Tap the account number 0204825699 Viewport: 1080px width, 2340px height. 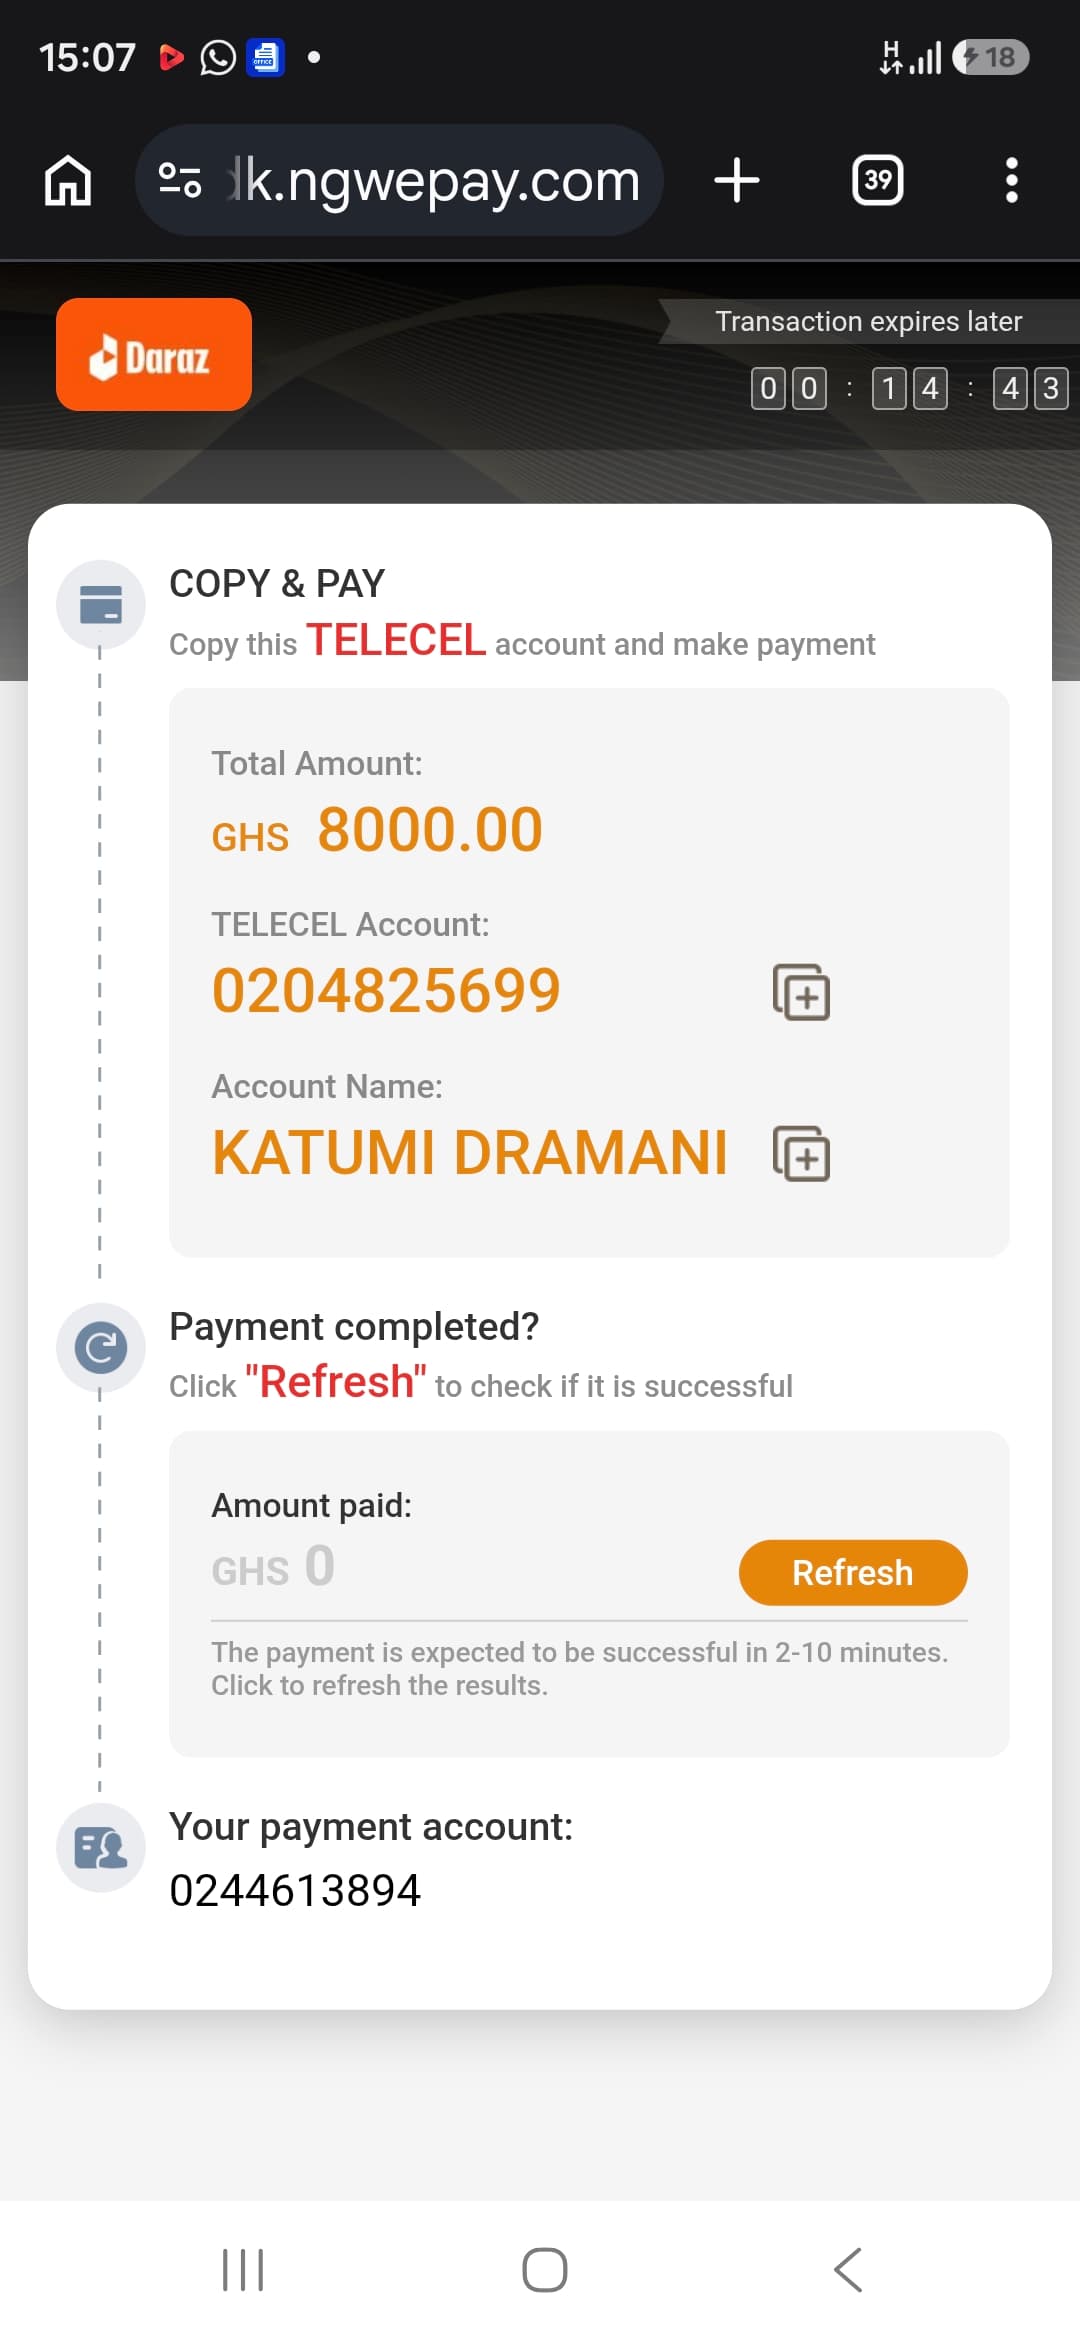pyautogui.click(x=386, y=991)
